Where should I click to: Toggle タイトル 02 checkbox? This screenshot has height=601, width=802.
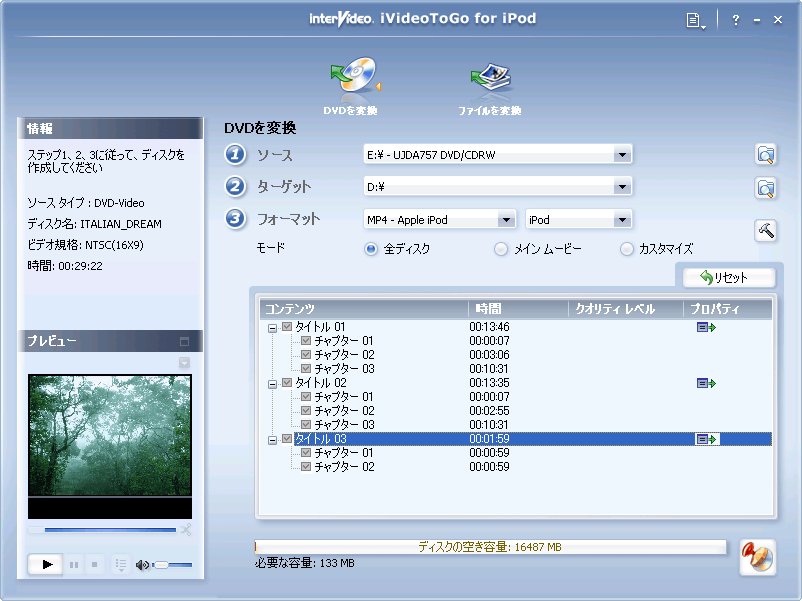pos(287,383)
